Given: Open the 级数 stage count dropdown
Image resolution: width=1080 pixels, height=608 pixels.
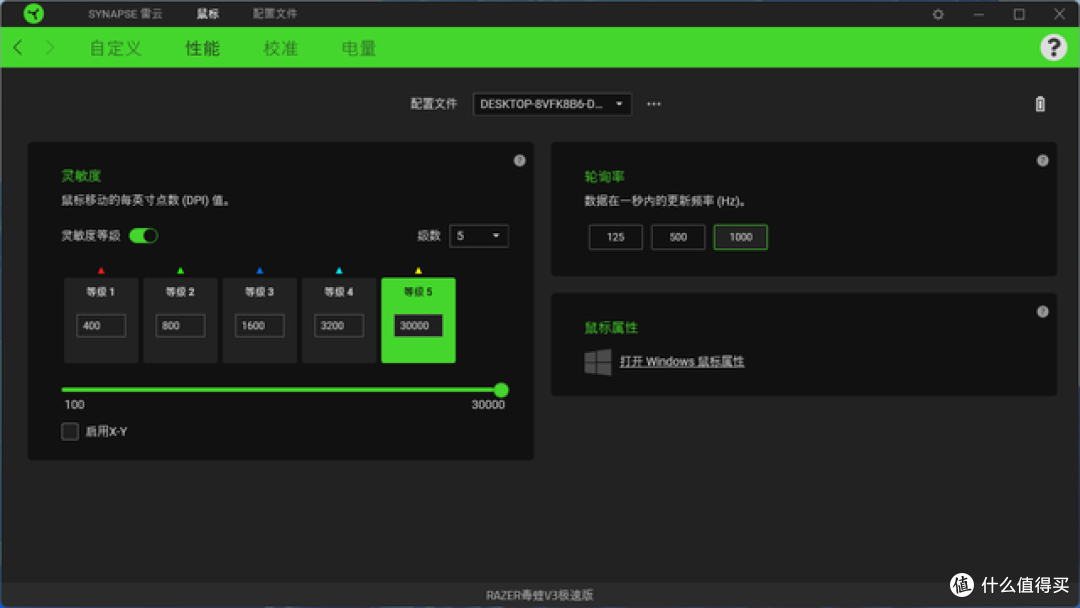Looking at the screenshot, I should pyautogui.click(x=479, y=235).
